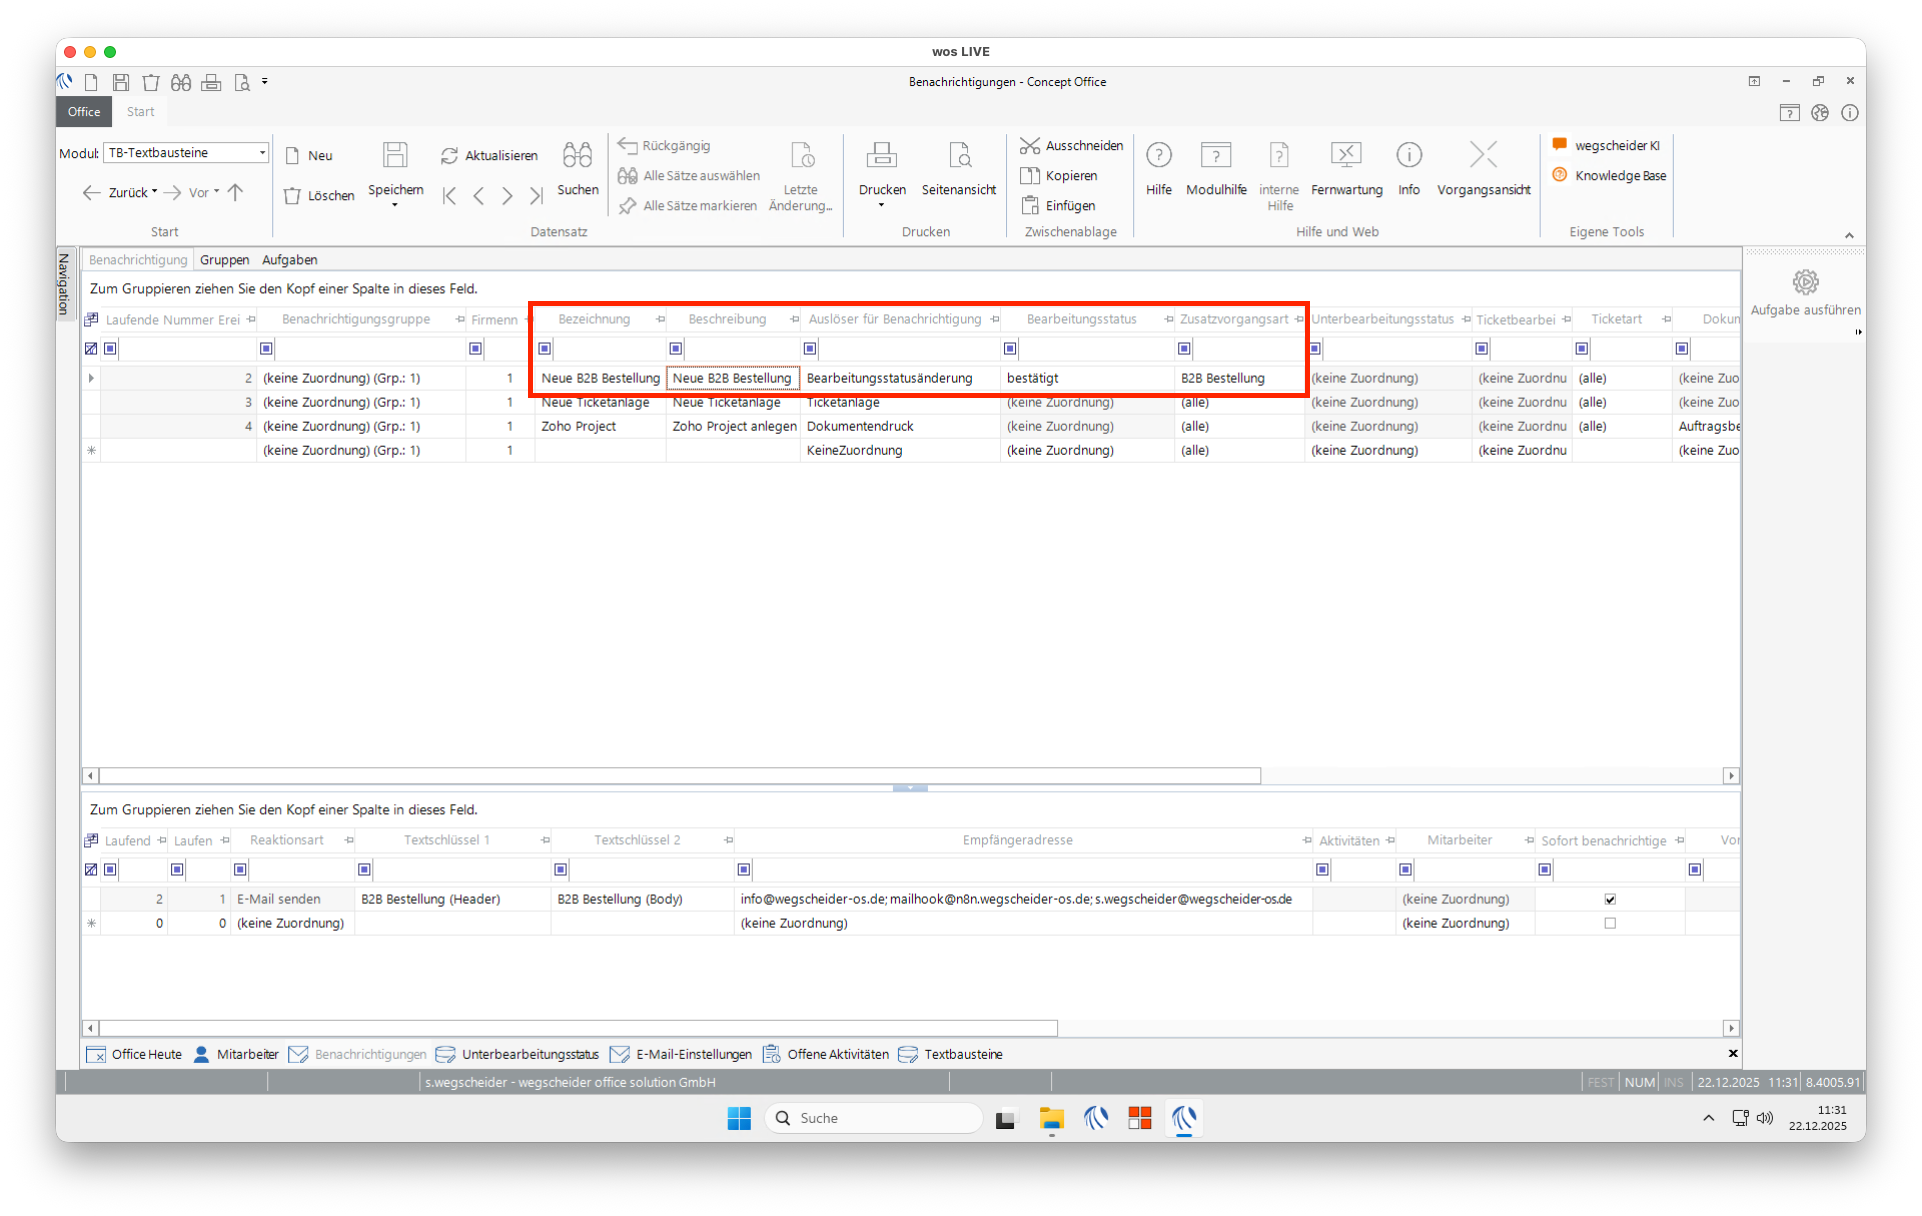Viewport: 1922px width, 1216px height.
Task: Check Sofort benachrichtigen box in new row
Action: 1610,923
